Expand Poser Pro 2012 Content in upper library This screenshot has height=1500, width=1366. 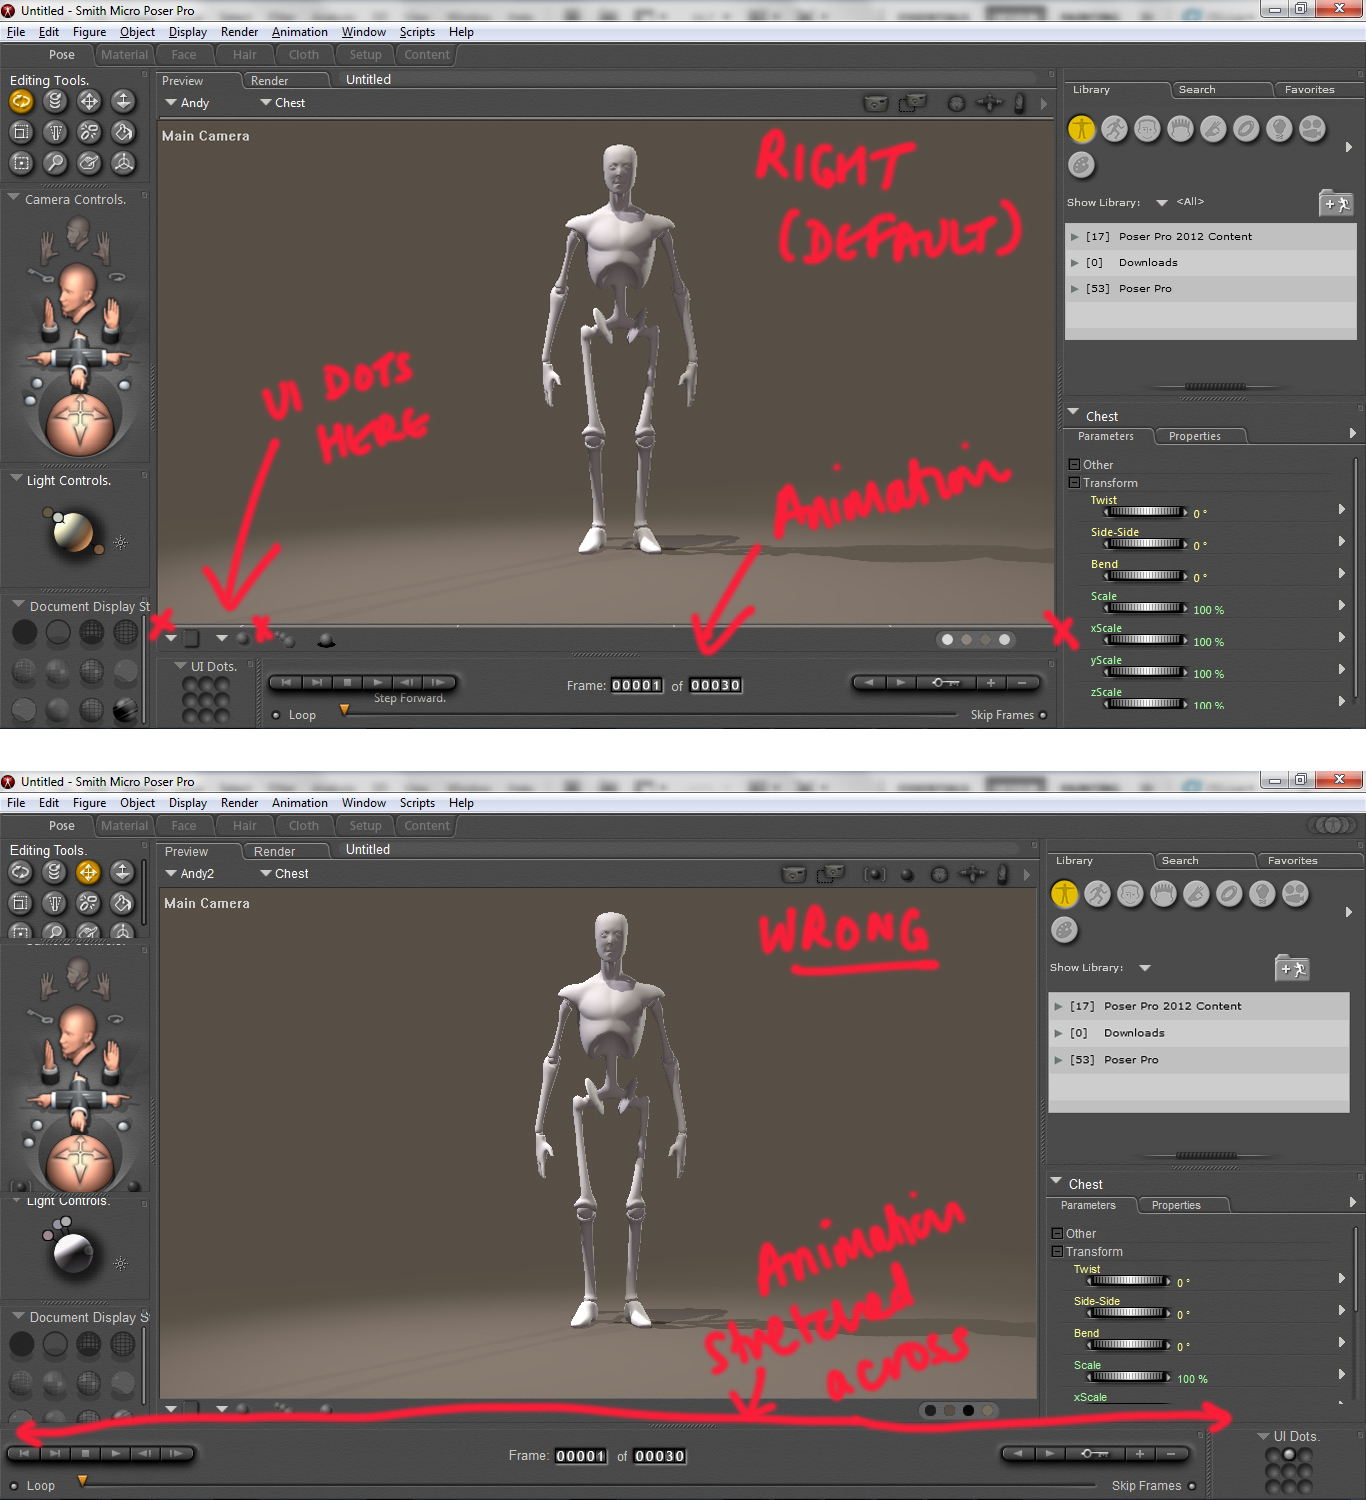point(1075,237)
